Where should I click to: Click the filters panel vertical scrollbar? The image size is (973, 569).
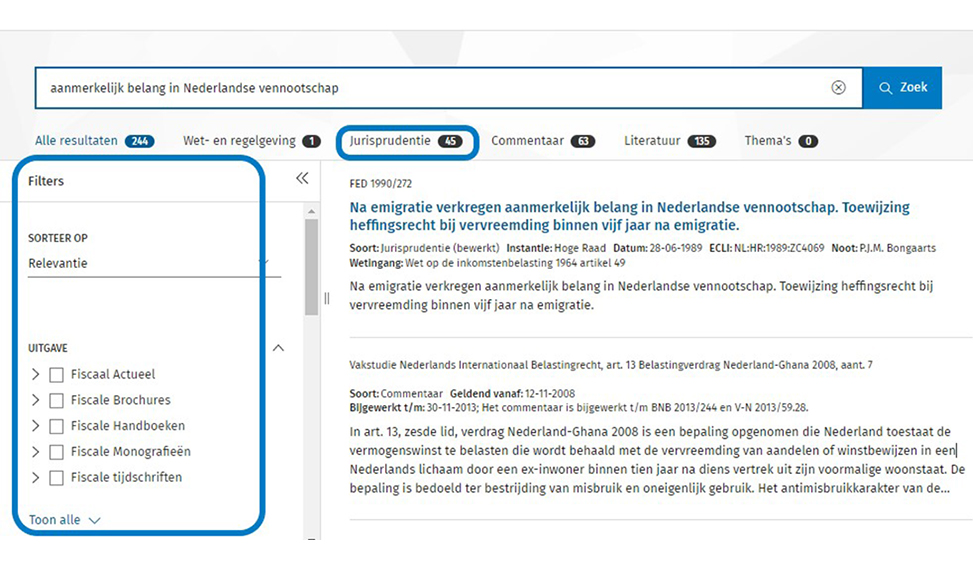click(x=311, y=265)
